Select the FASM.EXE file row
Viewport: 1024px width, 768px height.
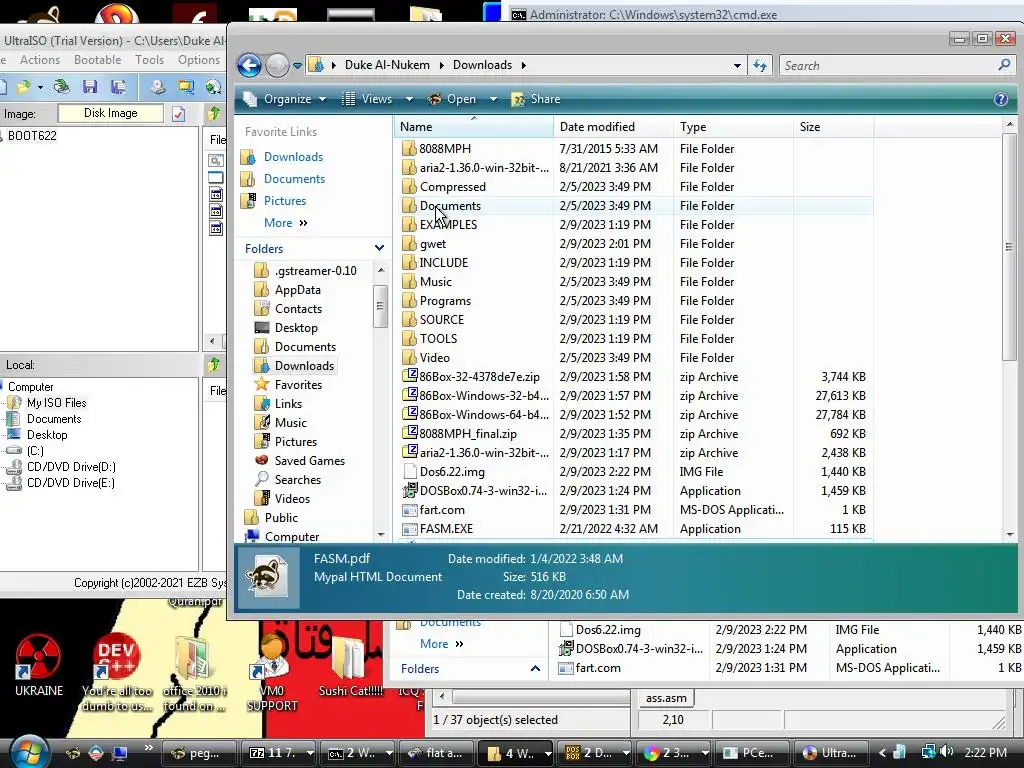(637, 528)
